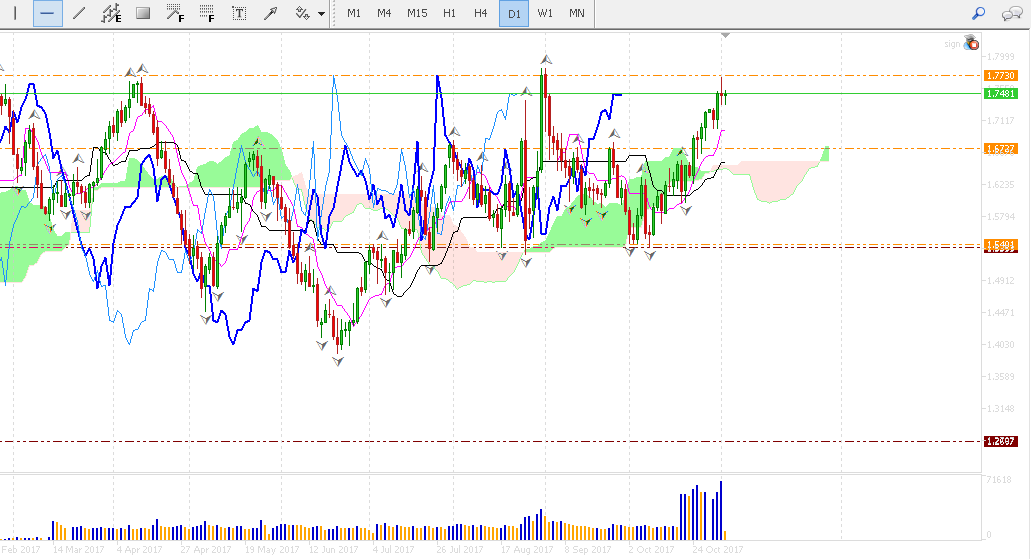Open the shapes and arrows dropdown arrow
Viewport: 1031px width, 559px height.
pyautogui.click(x=321, y=13)
